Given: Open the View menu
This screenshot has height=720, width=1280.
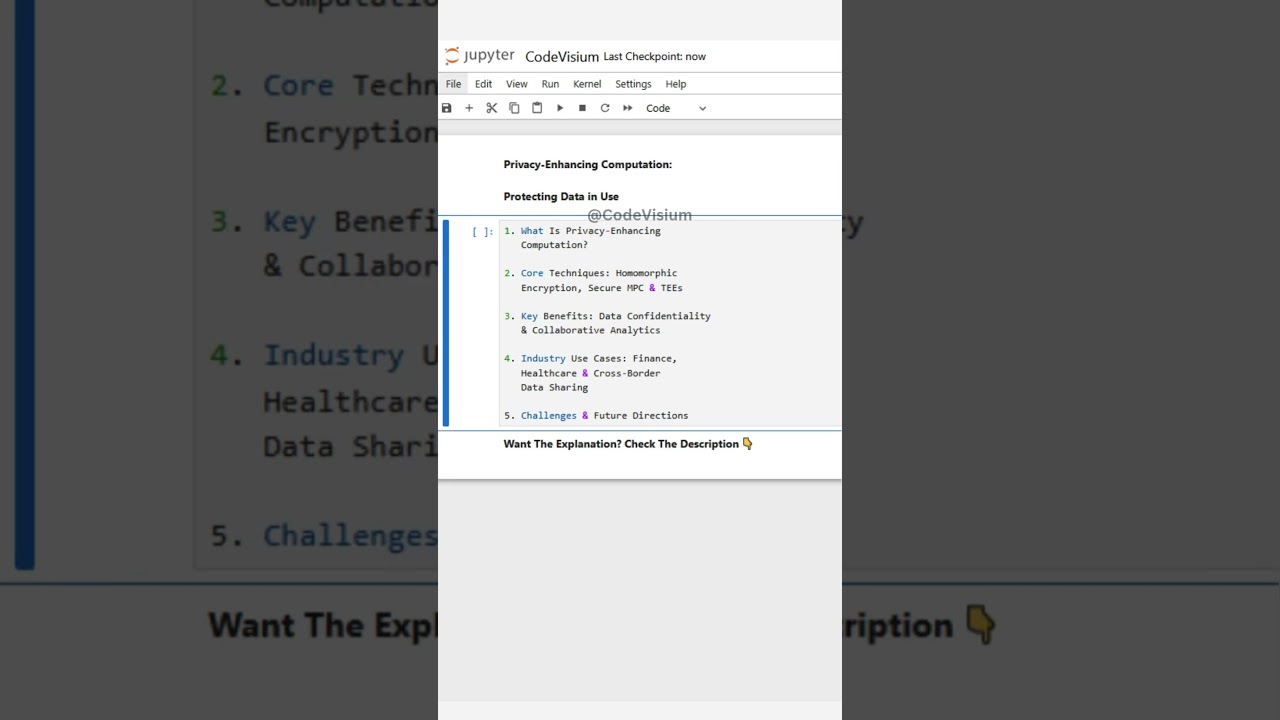Looking at the screenshot, I should (517, 84).
